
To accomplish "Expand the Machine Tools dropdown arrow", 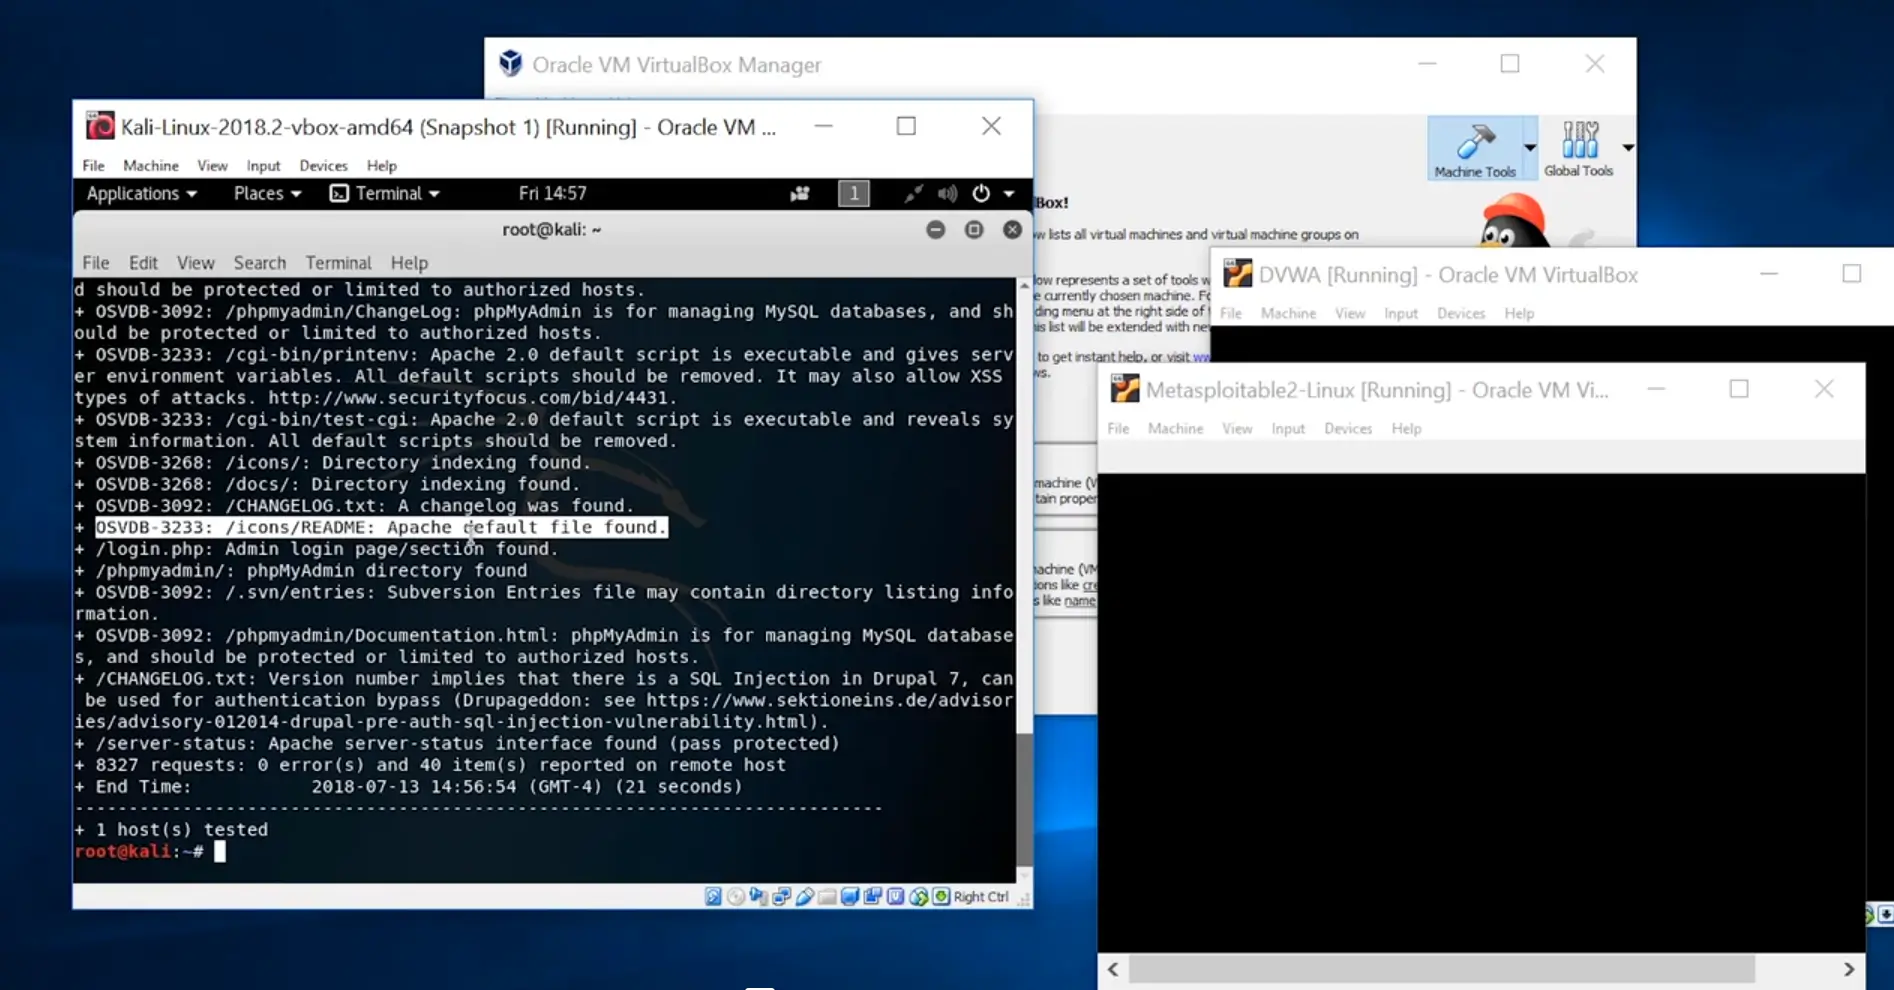I will pyautogui.click(x=1530, y=148).
